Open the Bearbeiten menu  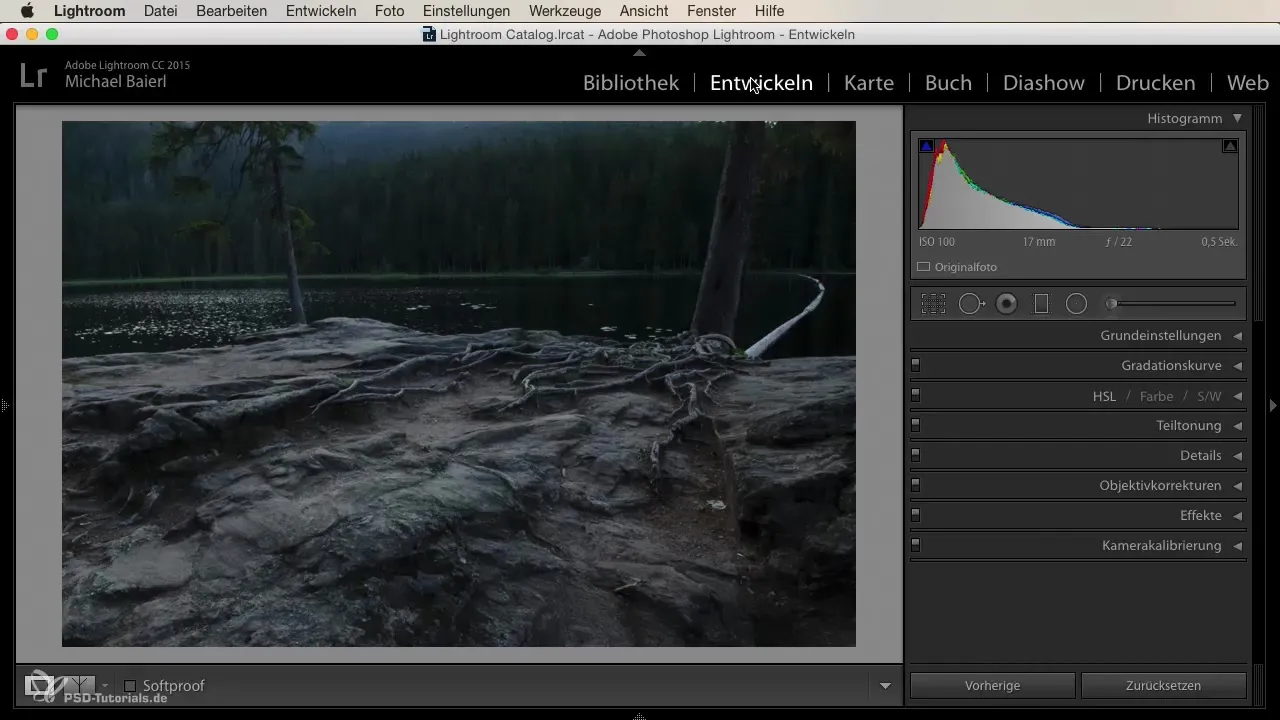[232, 11]
